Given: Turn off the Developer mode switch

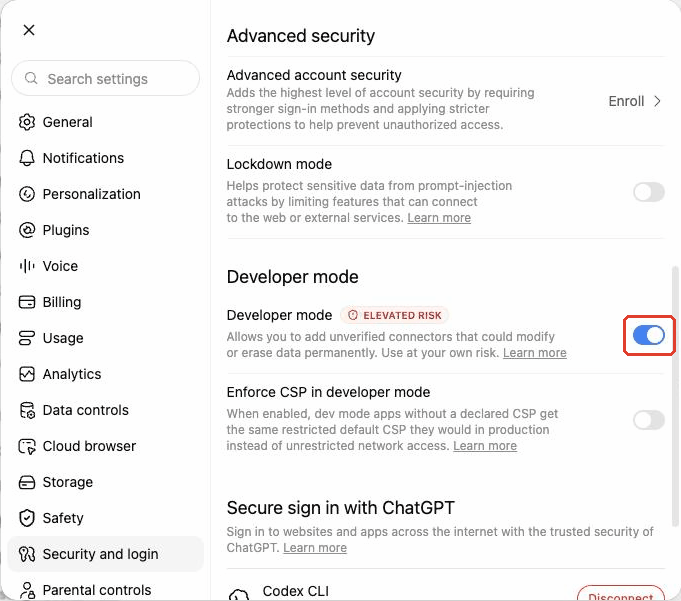Looking at the screenshot, I should 648,335.
